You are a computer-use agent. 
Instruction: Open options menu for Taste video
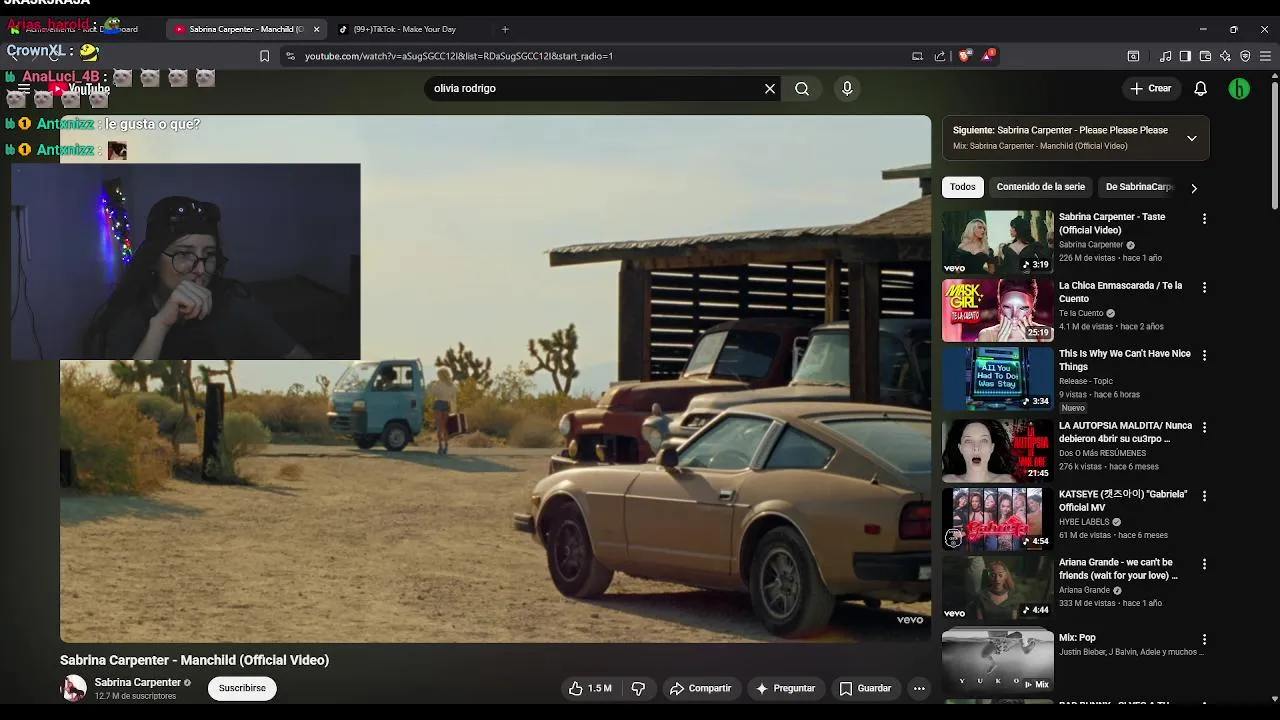tap(1204, 218)
